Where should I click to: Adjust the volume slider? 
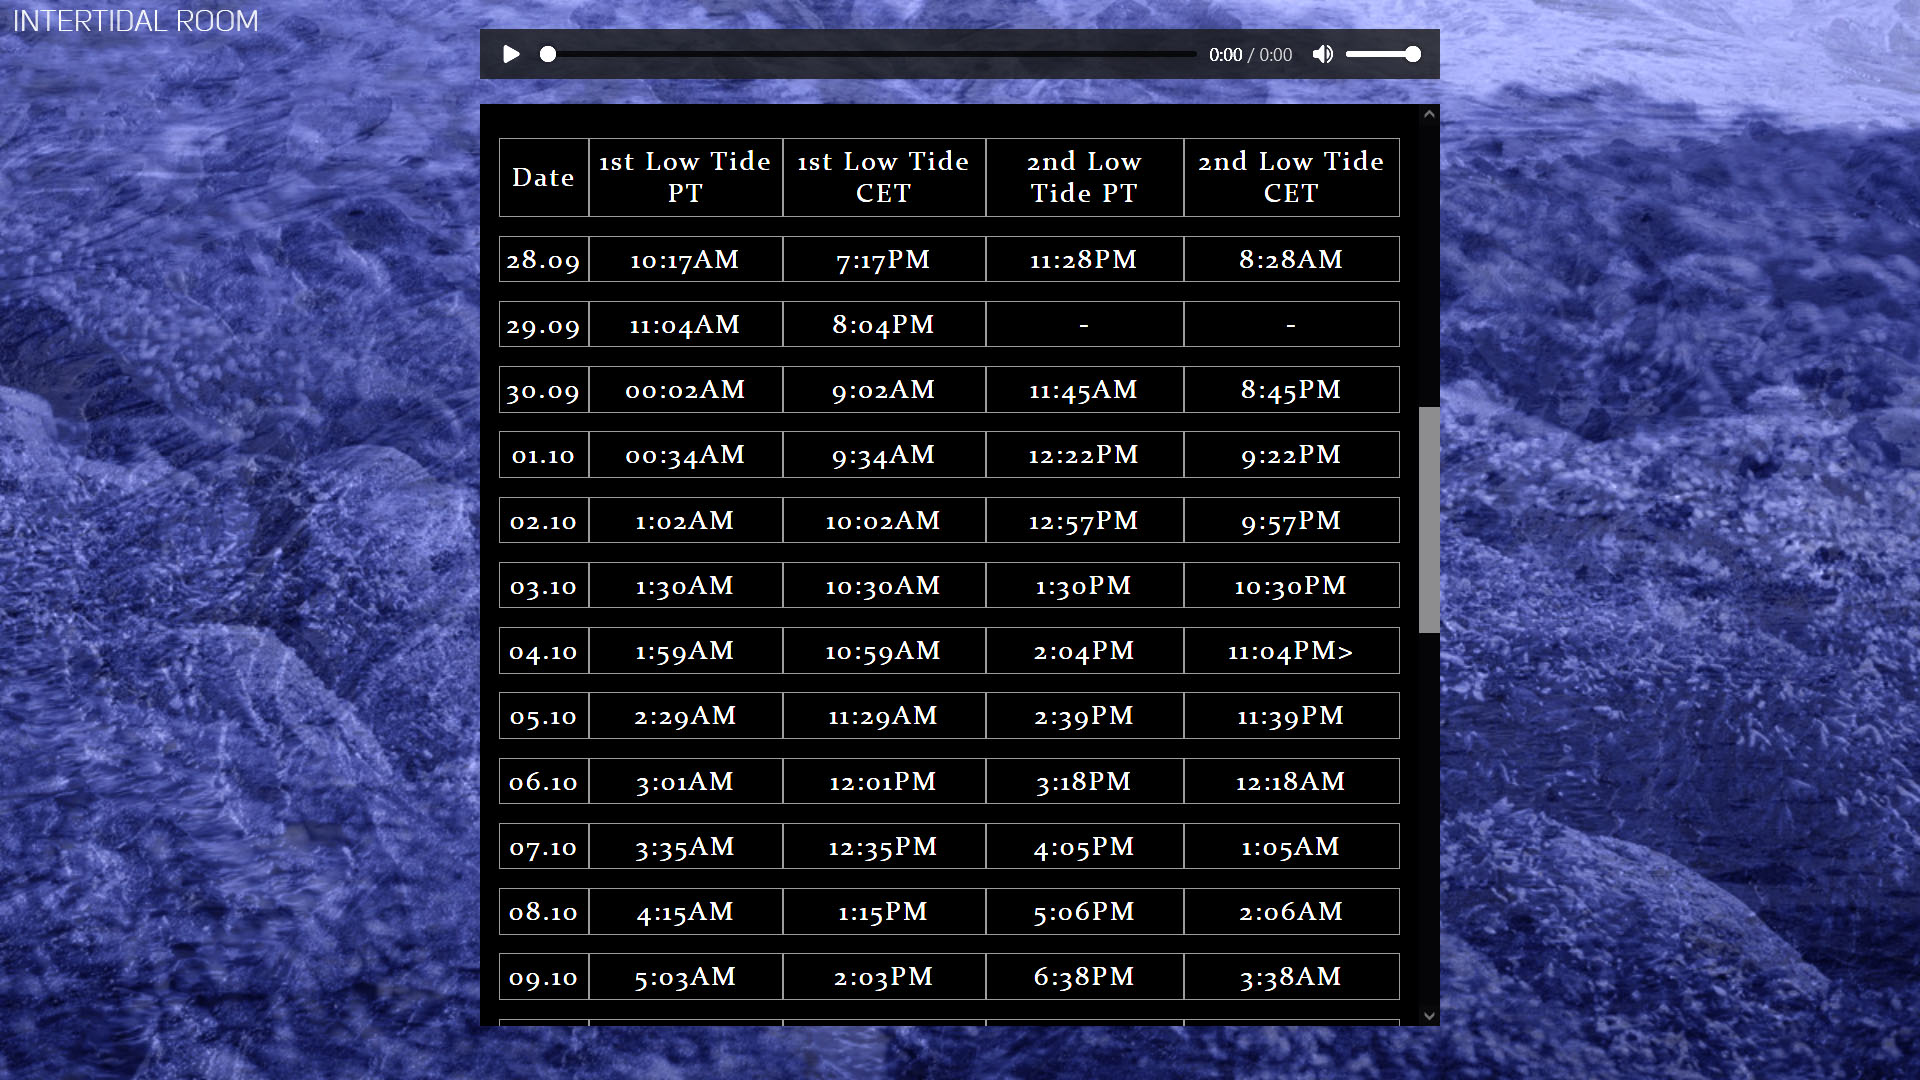1382,54
